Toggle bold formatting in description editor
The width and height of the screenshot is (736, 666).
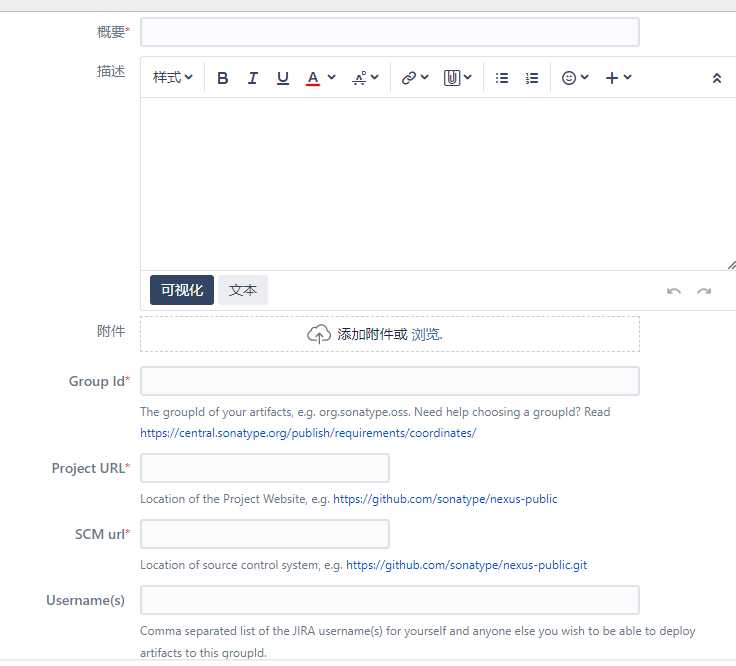(223, 78)
